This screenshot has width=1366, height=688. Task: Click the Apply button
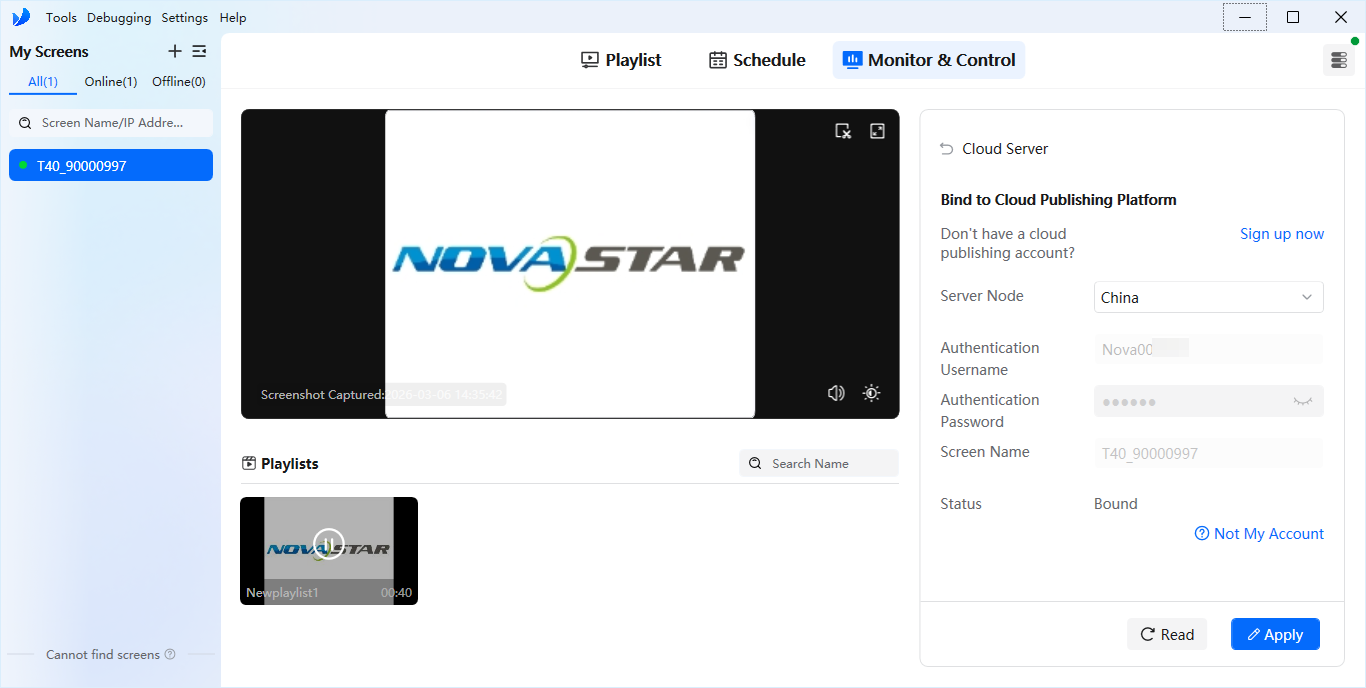click(x=1275, y=634)
